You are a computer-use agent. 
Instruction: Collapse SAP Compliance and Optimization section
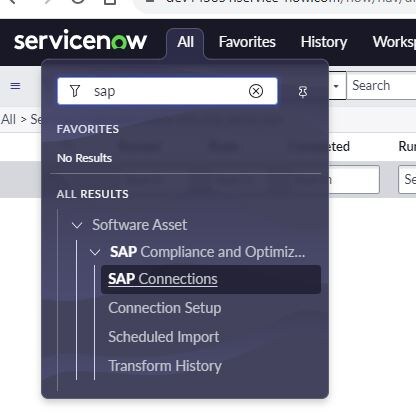point(95,252)
